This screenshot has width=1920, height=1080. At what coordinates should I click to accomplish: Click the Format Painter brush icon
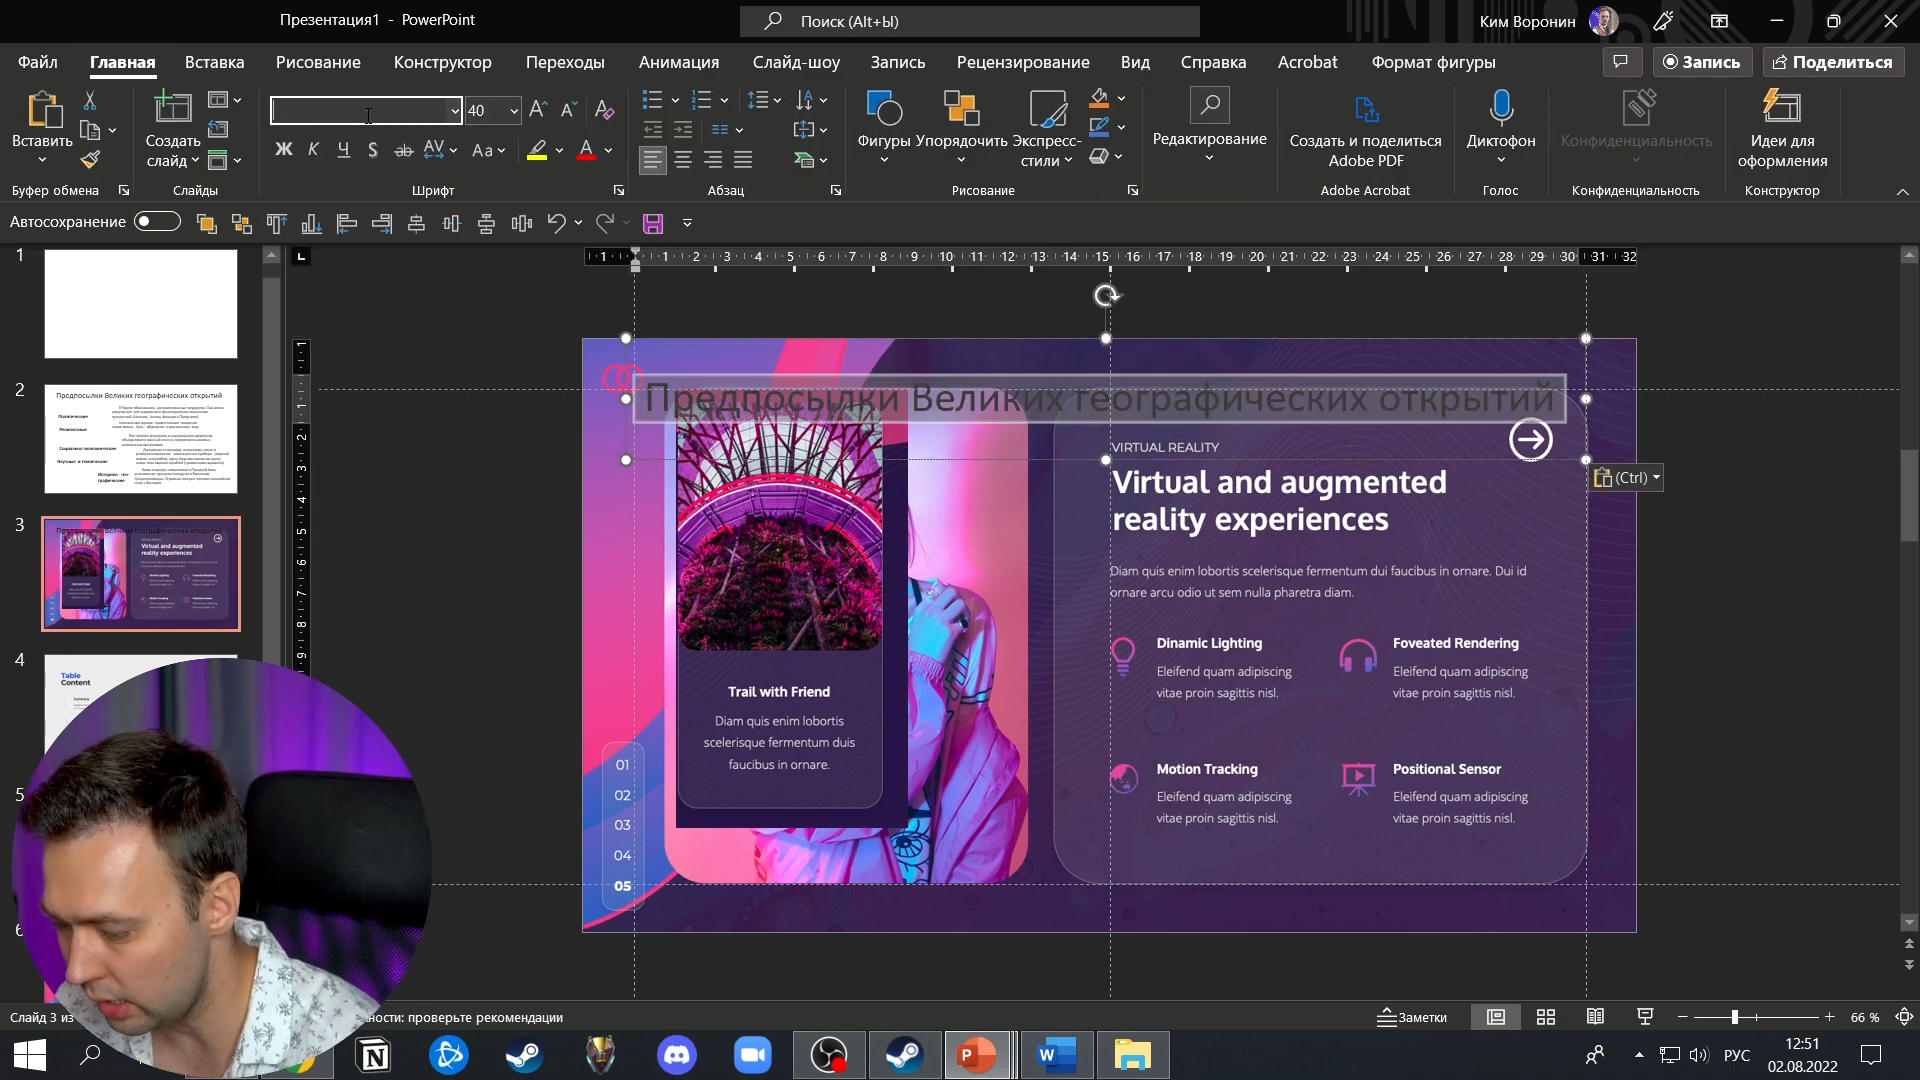point(90,159)
